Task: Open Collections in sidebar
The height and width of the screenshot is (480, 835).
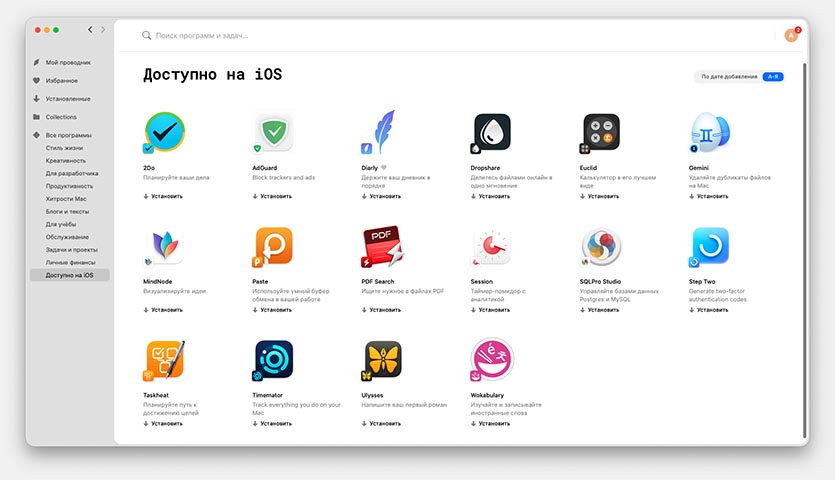Action: pyautogui.click(x=61, y=117)
